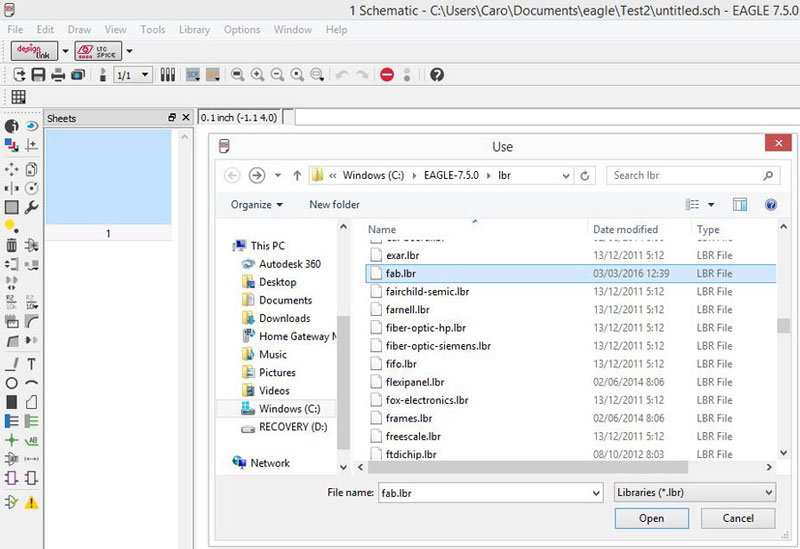Click the Search lbr field
This screenshot has height=549, width=800.
pos(693,176)
